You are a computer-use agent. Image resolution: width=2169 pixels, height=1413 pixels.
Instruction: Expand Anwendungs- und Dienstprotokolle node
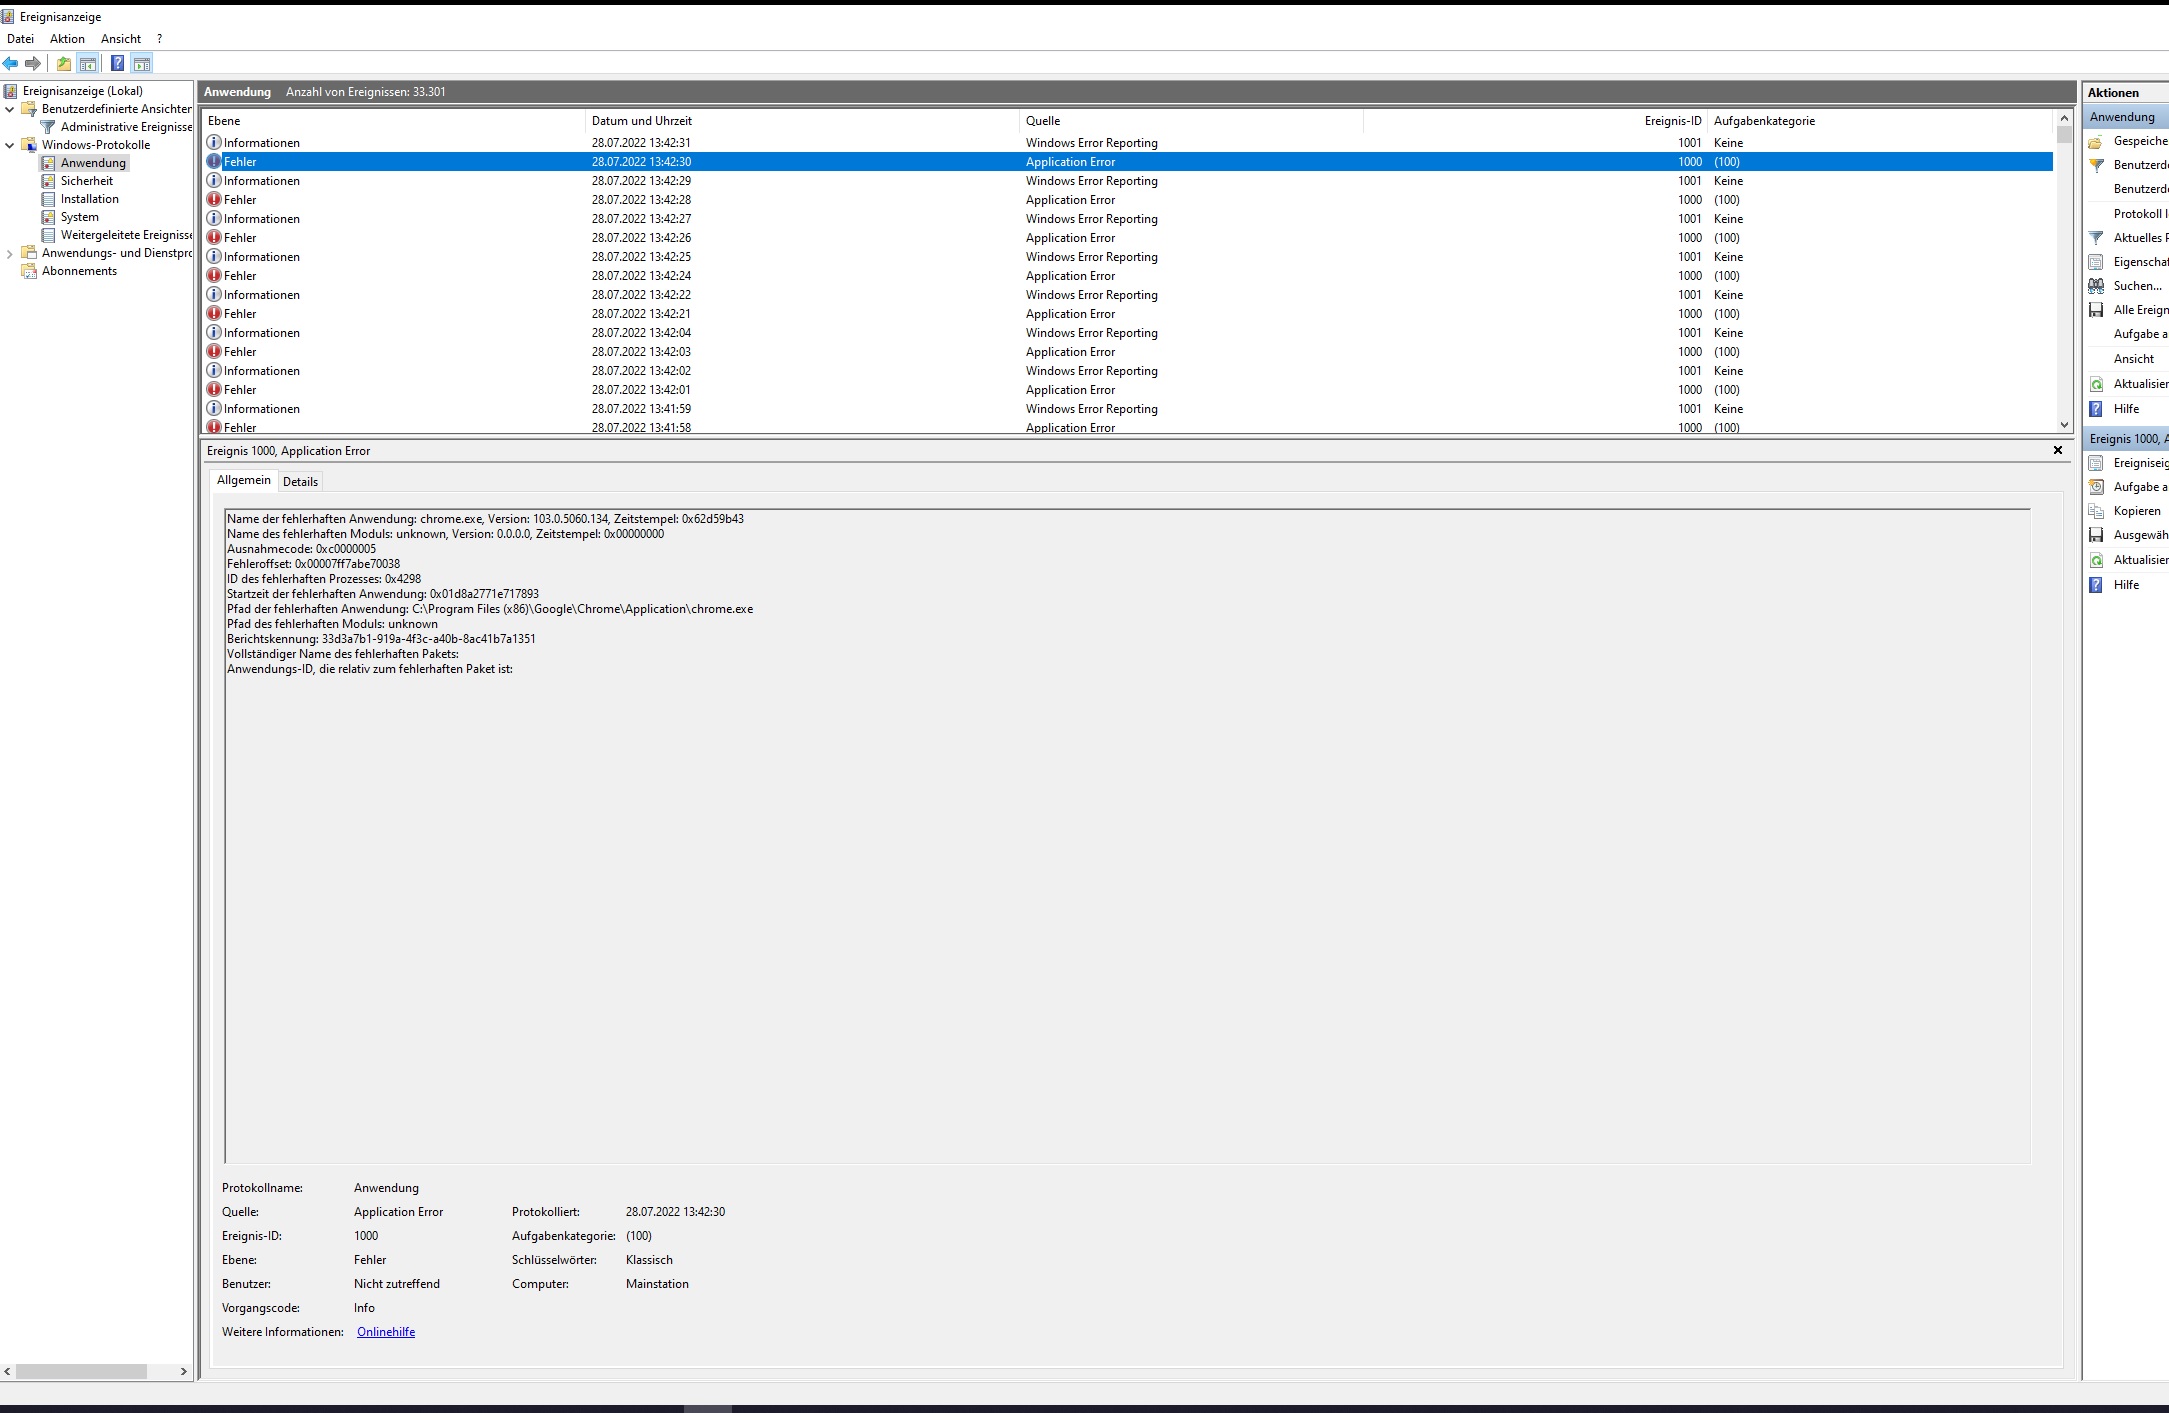click(x=10, y=254)
